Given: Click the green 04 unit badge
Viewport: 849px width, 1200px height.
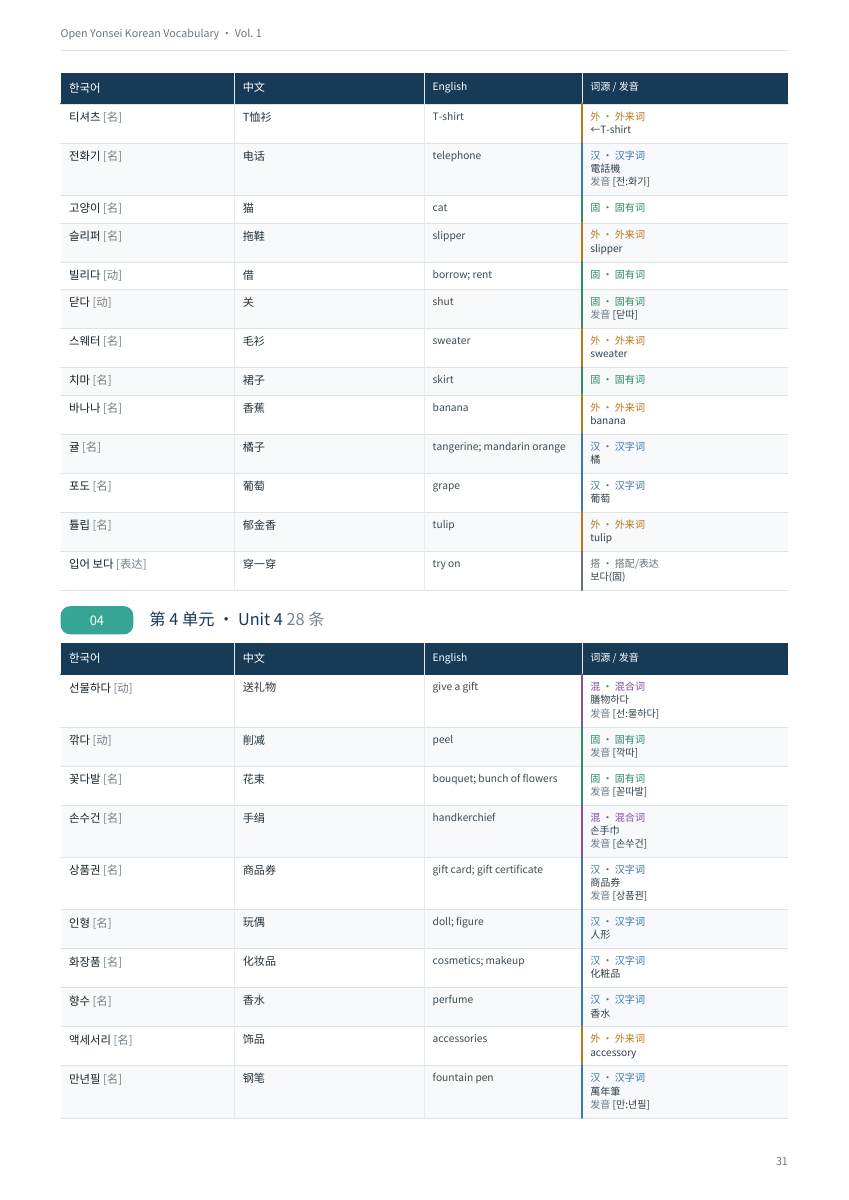Looking at the screenshot, I should click(97, 620).
